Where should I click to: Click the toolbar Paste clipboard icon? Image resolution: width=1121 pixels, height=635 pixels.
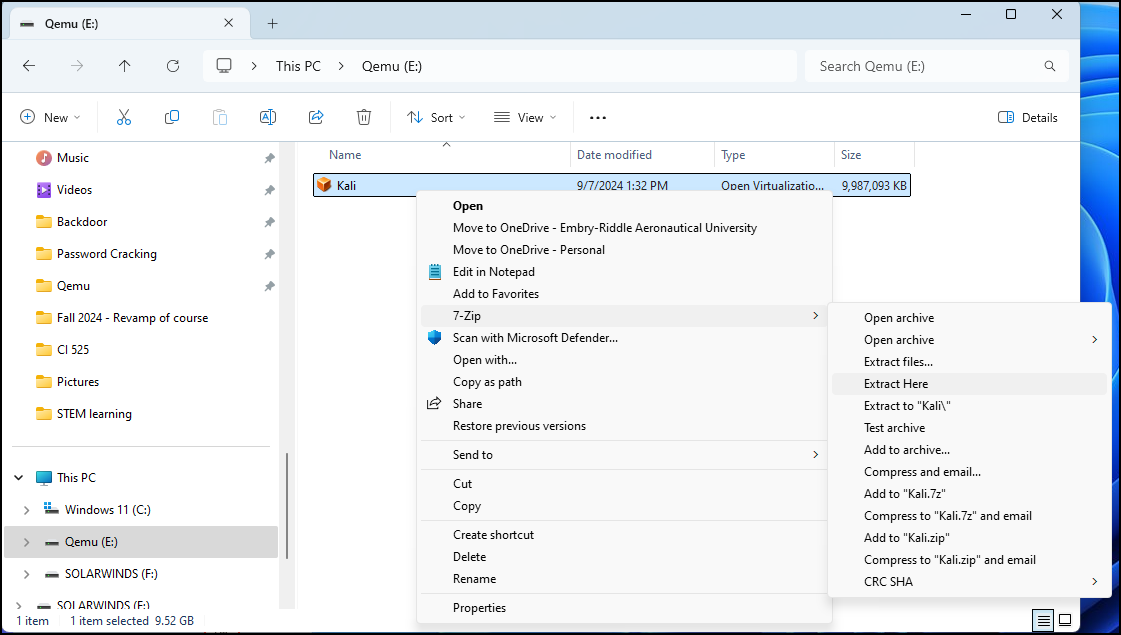[x=219, y=117]
